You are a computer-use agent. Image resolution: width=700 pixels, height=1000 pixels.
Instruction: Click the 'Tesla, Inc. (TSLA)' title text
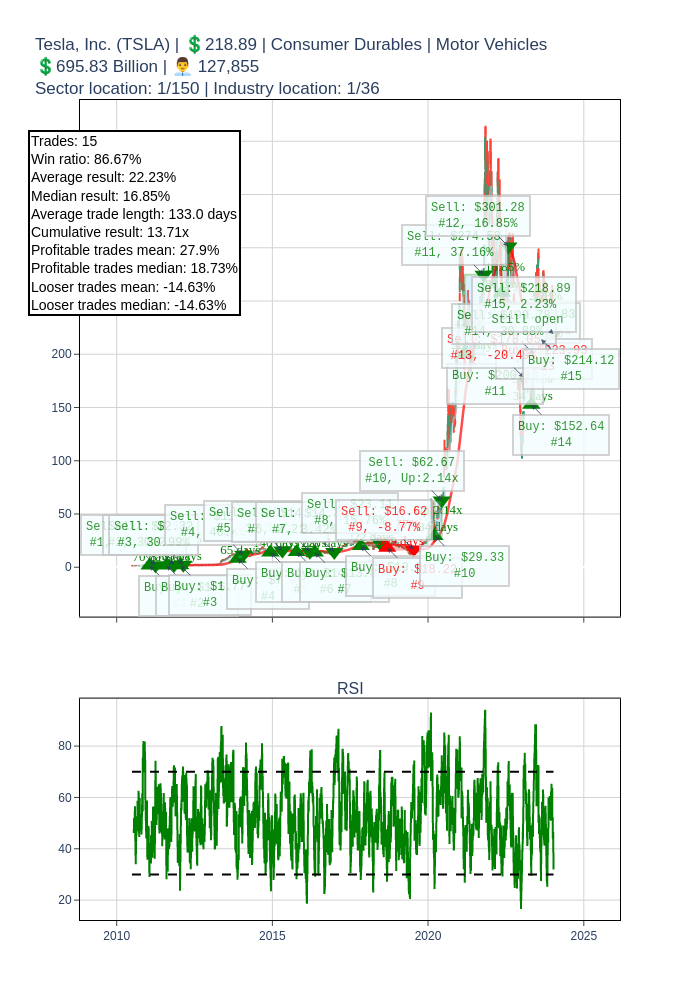coord(103,45)
